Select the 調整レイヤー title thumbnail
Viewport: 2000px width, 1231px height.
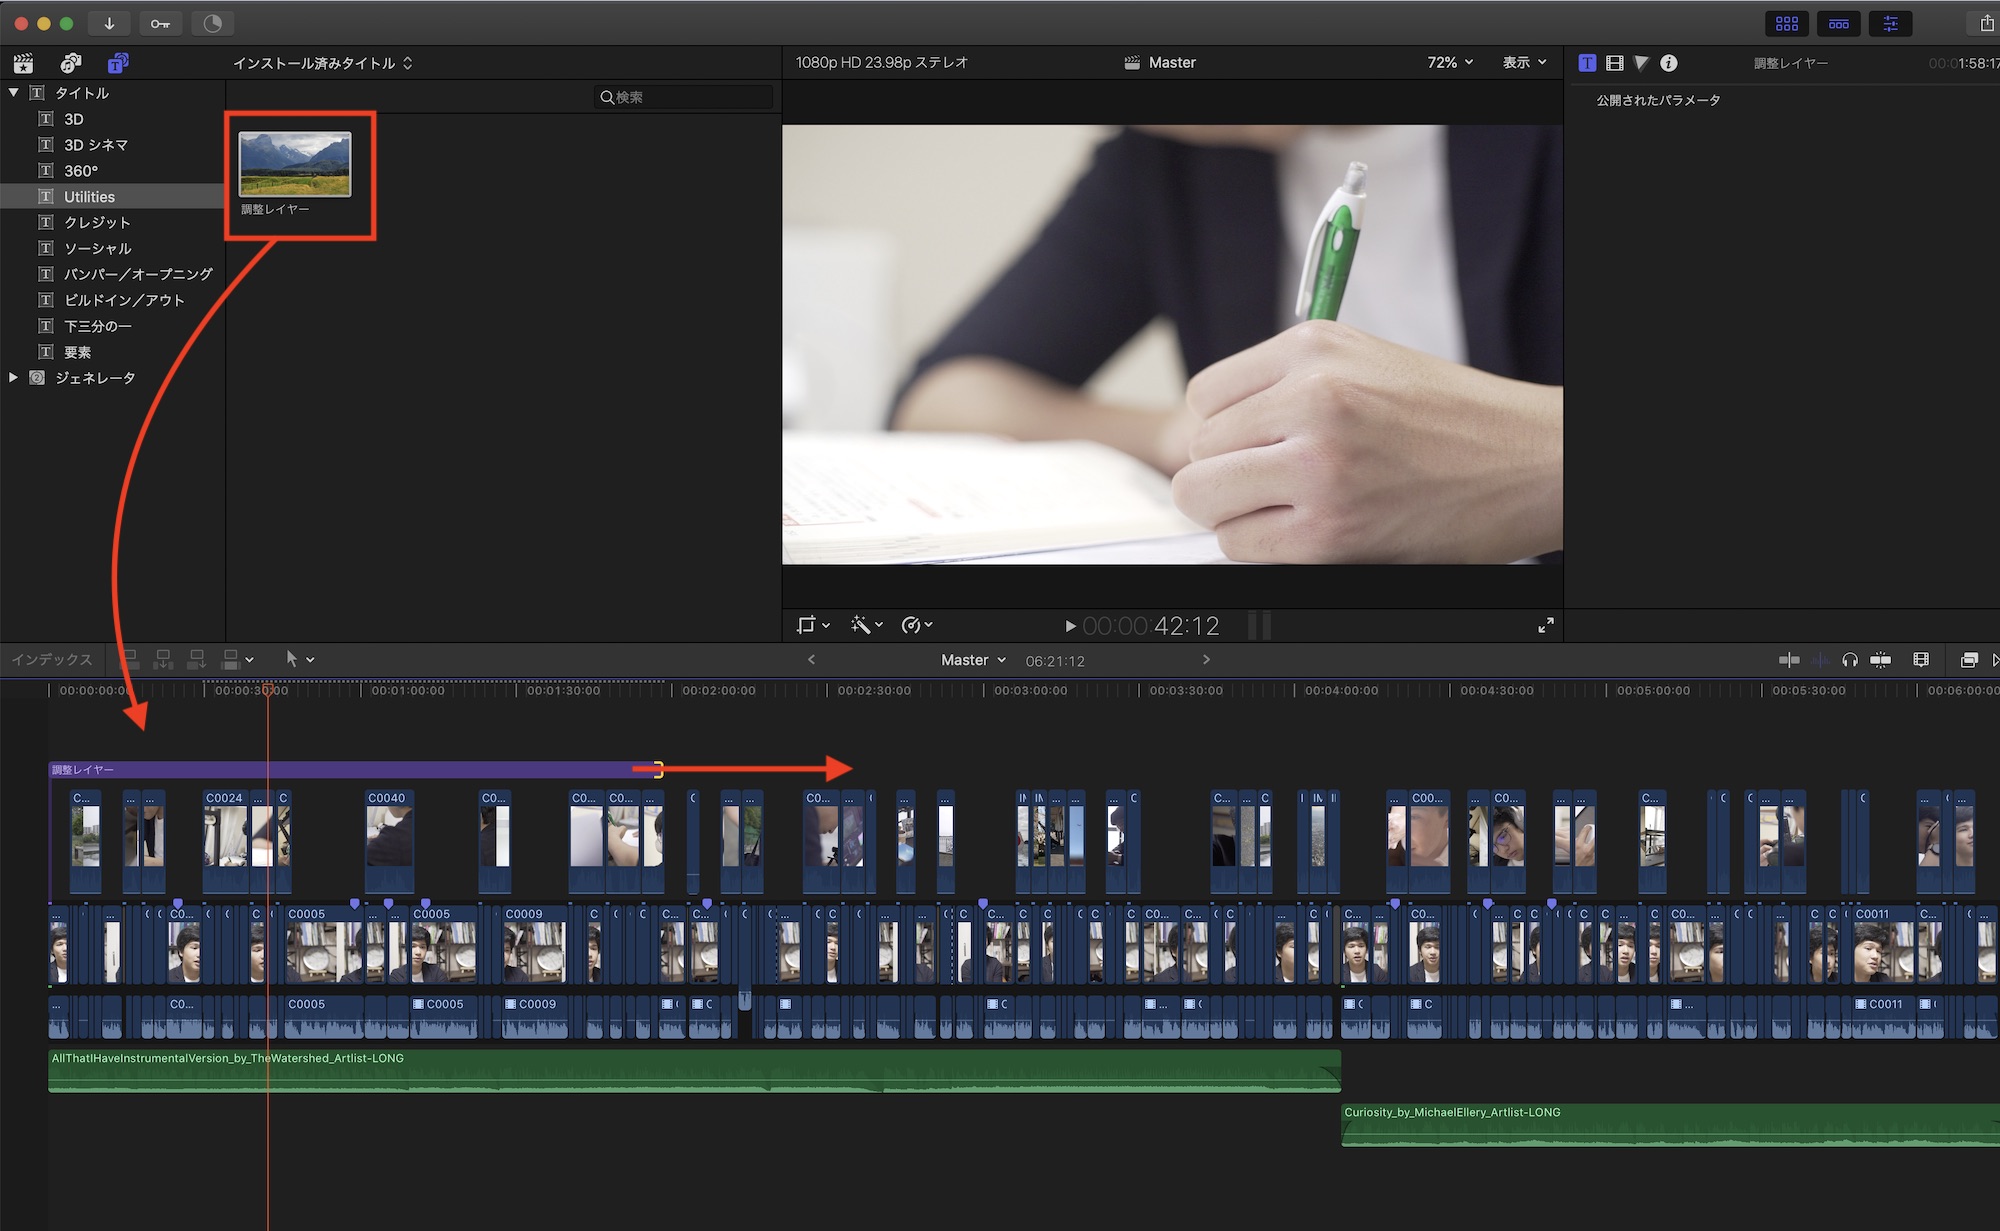click(295, 165)
